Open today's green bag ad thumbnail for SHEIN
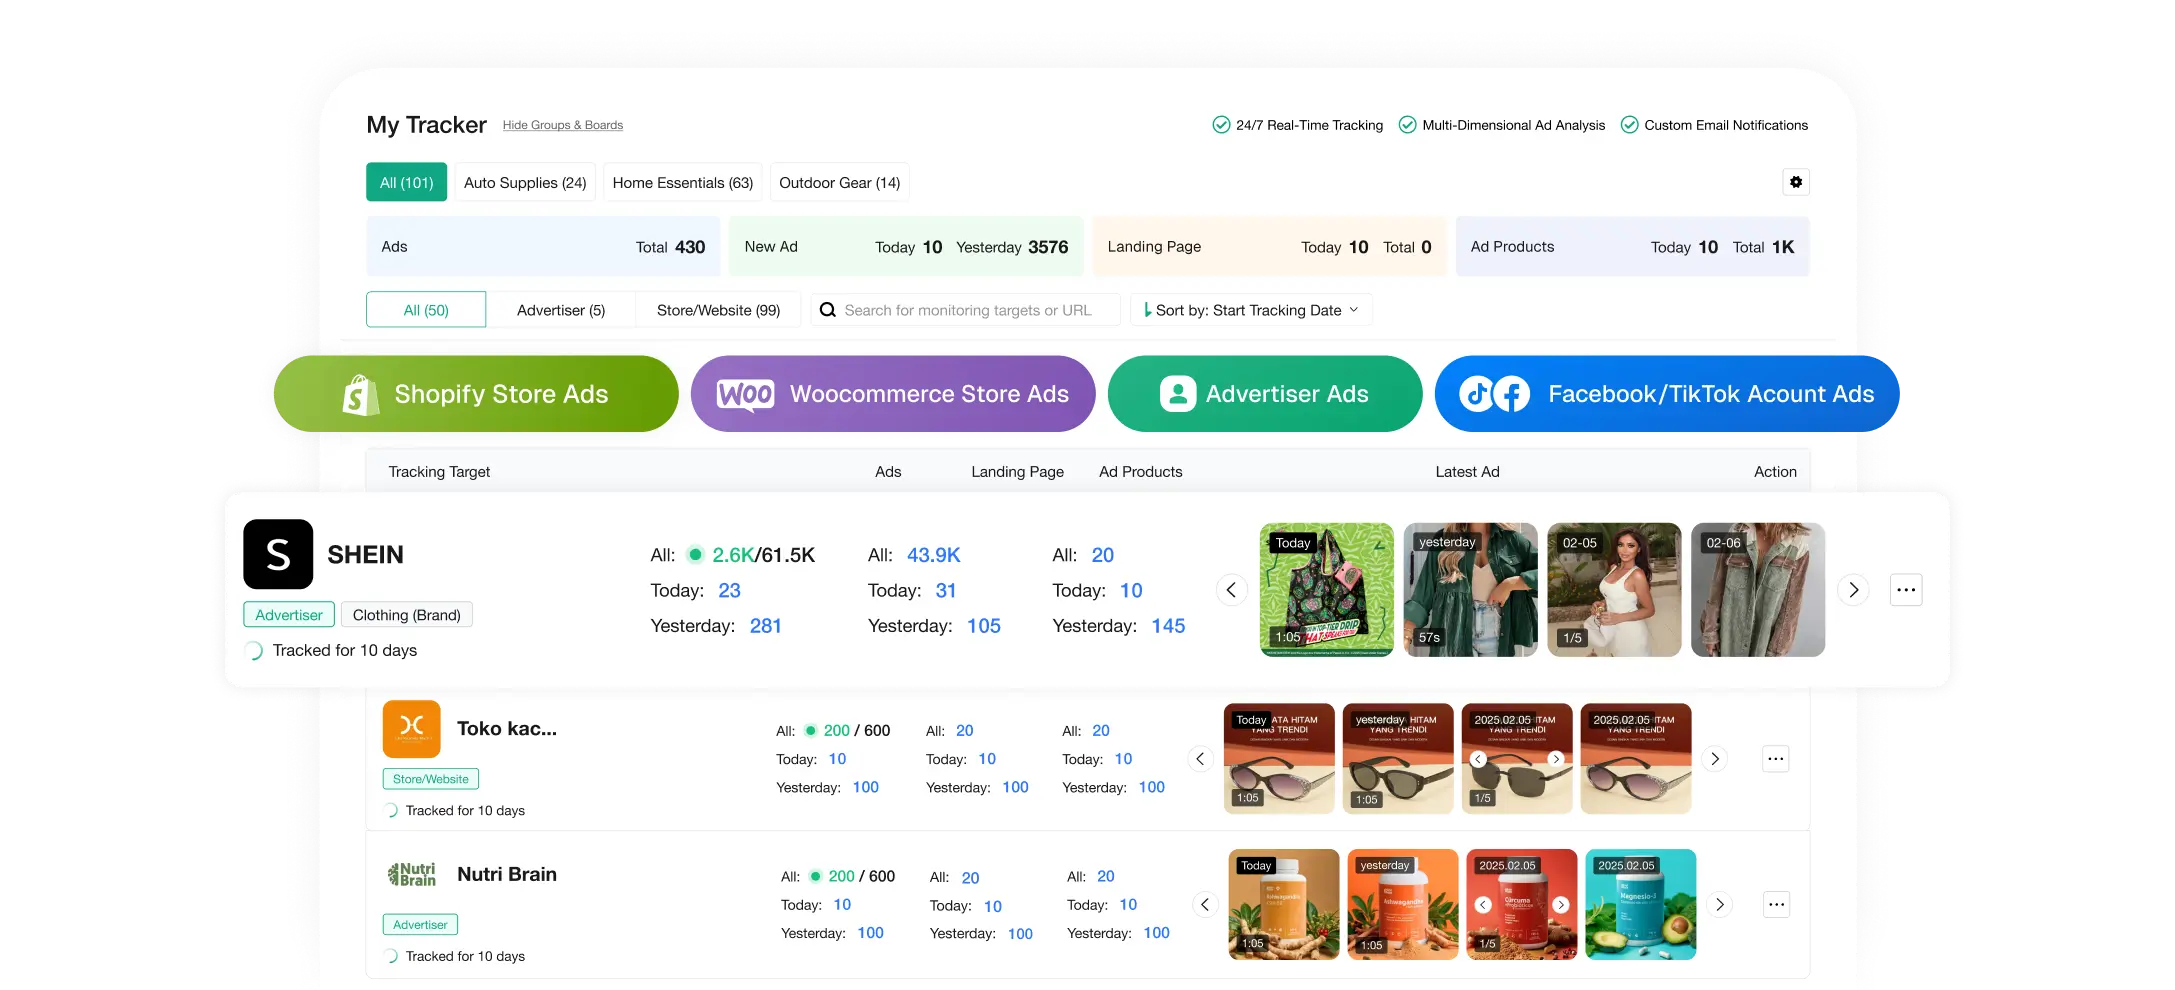Viewport: 2175px width, 990px height. 1326,590
